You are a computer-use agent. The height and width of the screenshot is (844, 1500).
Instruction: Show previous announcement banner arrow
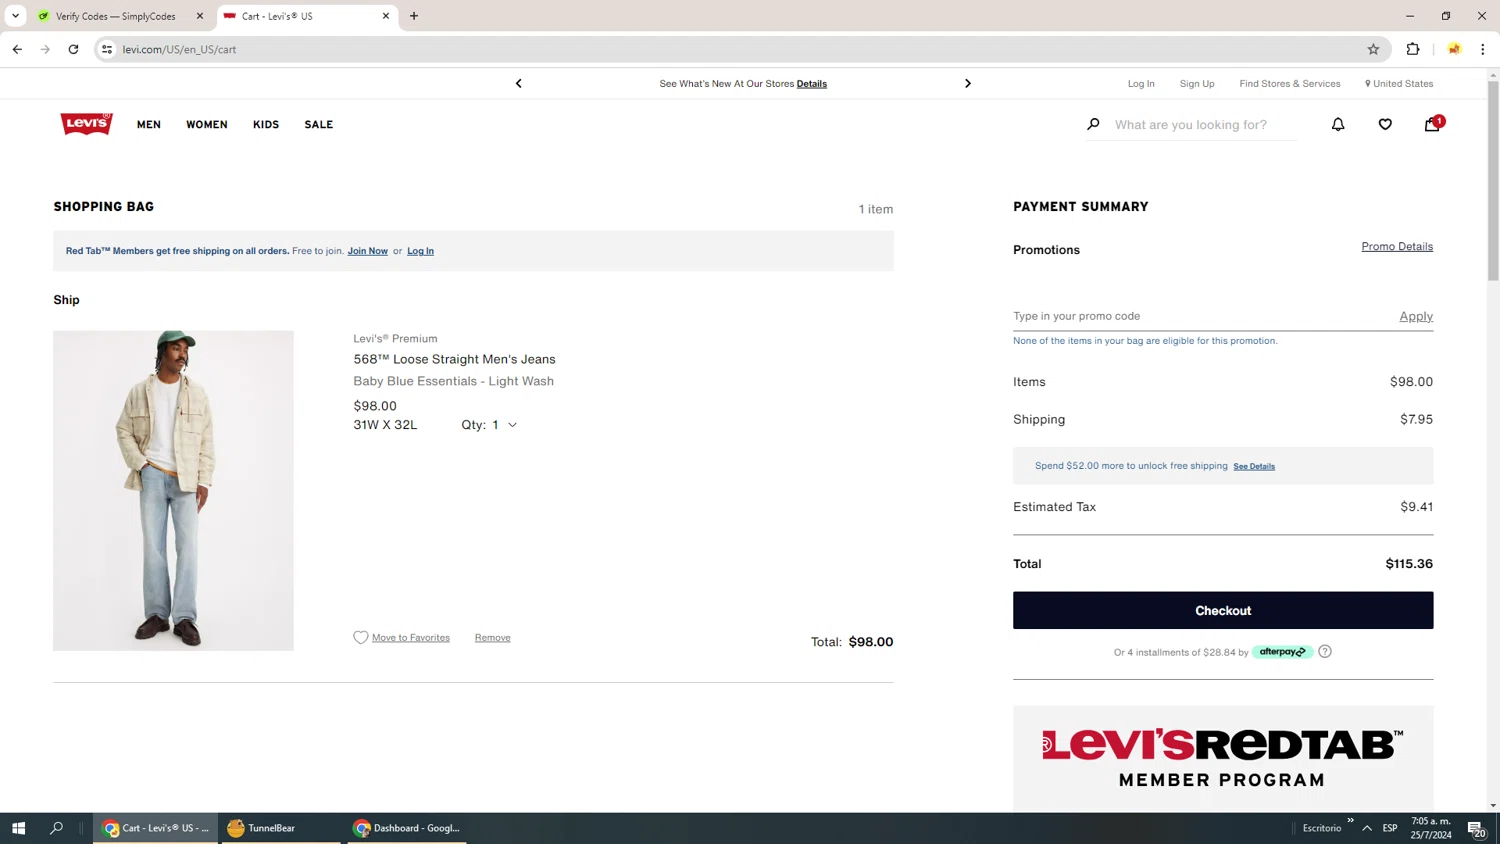518,83
